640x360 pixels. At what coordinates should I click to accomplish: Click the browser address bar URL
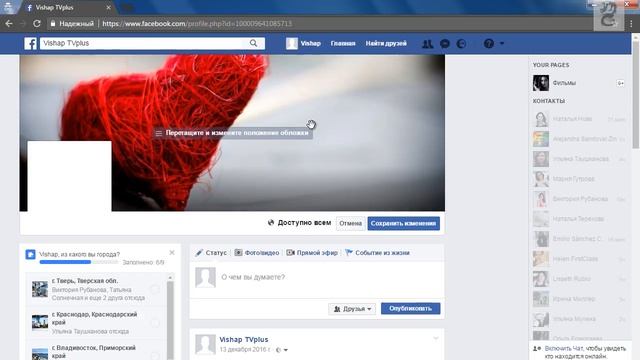point(197,24)
